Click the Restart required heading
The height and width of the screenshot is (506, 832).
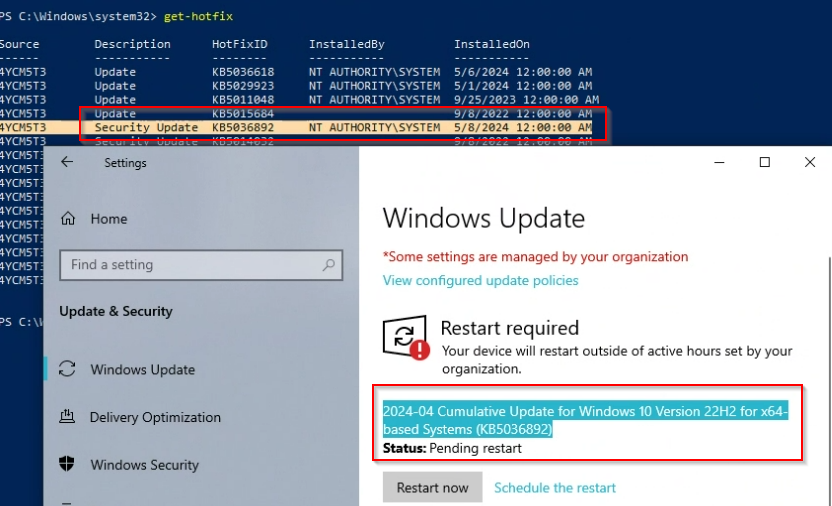[509, 328]
